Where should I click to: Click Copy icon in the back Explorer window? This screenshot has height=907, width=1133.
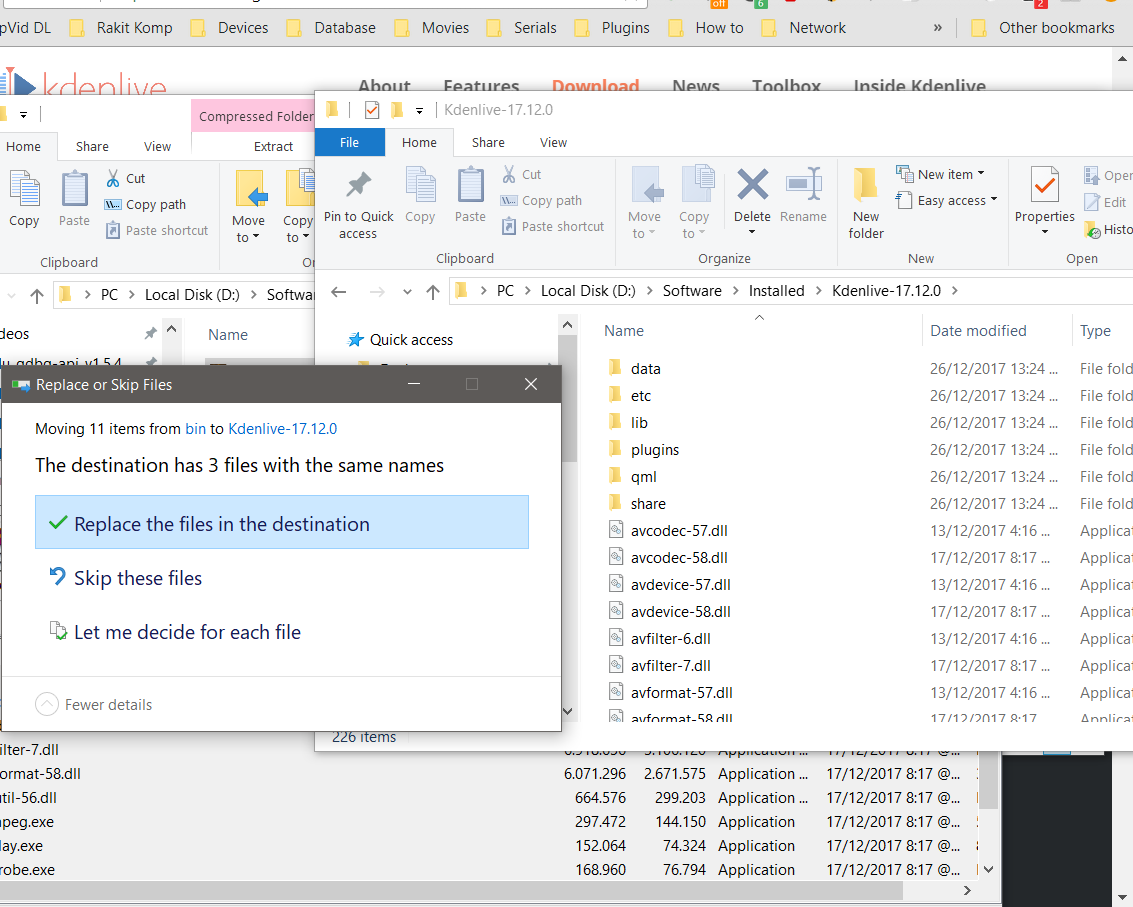pyautogui.click(x=24, y=189)
